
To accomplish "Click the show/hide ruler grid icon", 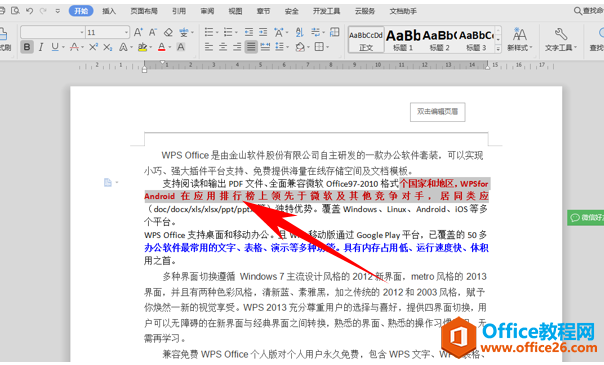I will tap(335, 32).
